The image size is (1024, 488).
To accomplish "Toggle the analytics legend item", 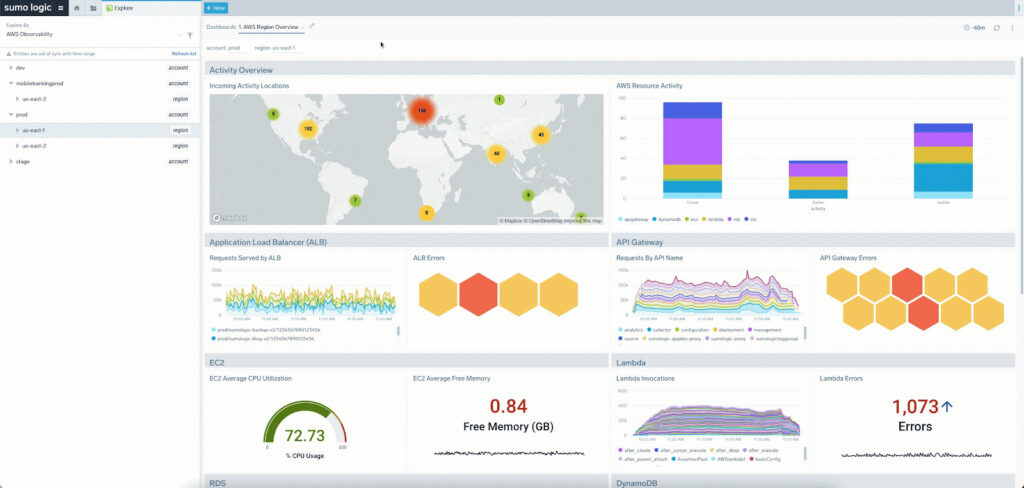I will (x=631, y=330).
